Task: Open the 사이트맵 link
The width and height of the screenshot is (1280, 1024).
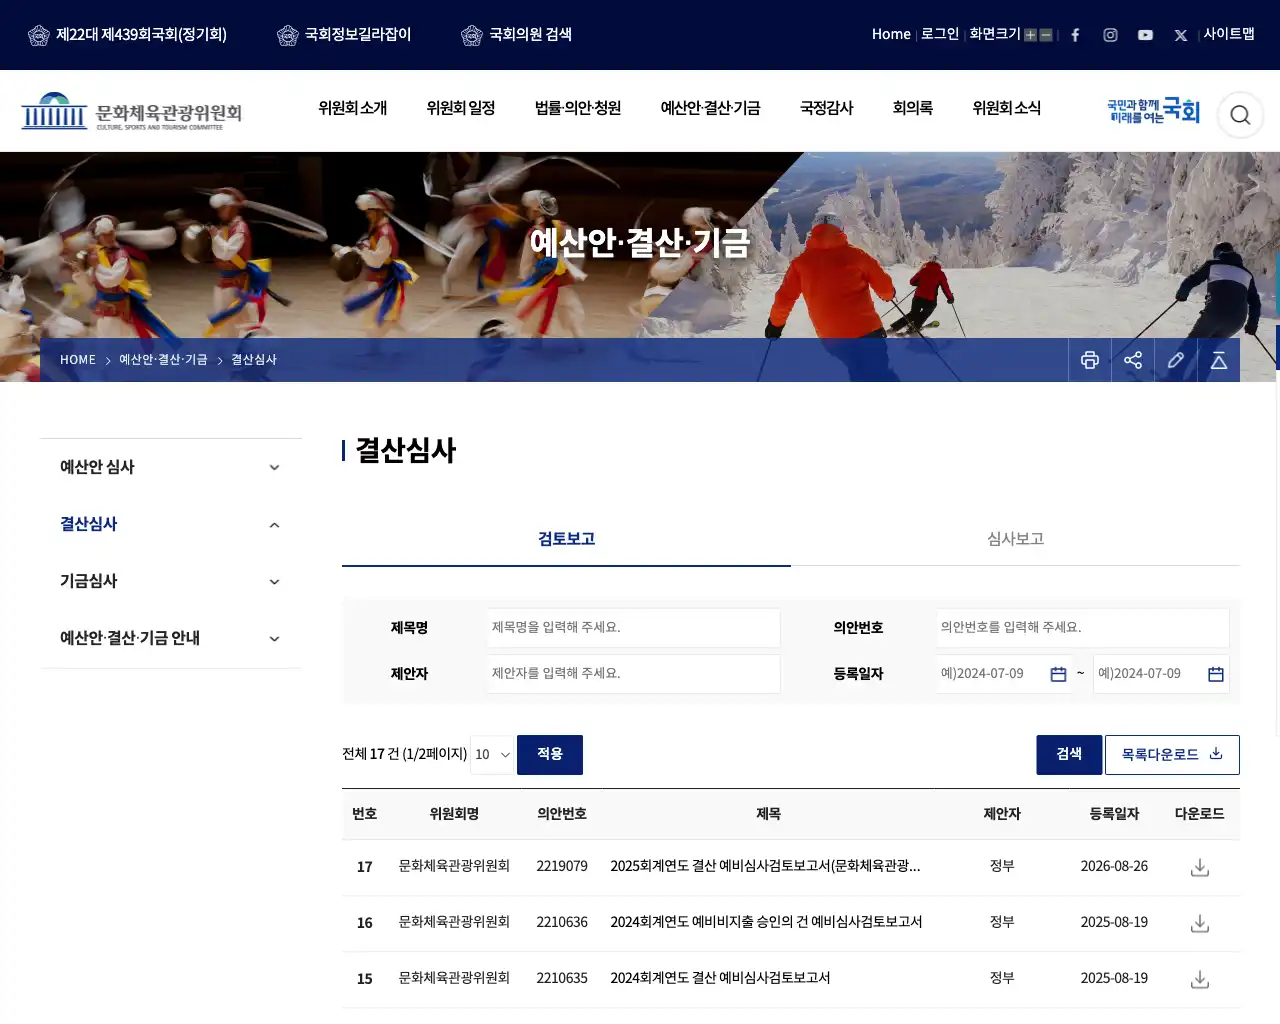Action: pos(1229,34)
